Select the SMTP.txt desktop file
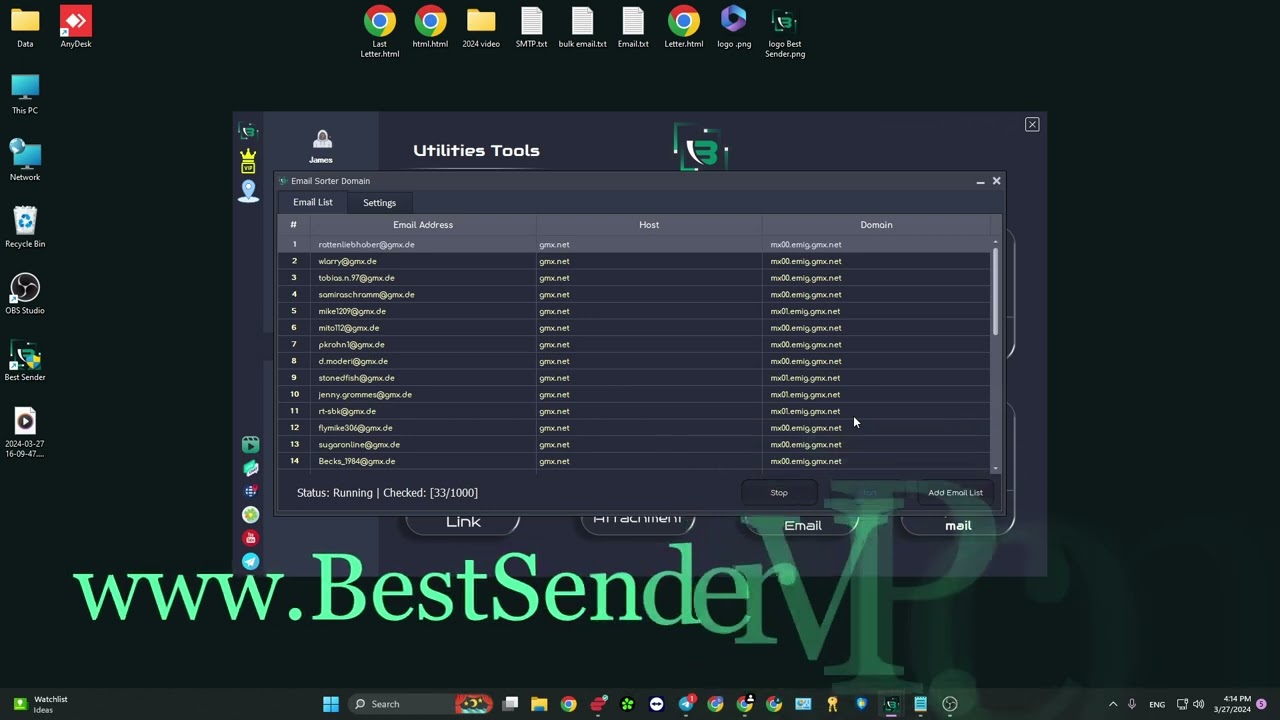1280x720 pixels. (531, 28)
